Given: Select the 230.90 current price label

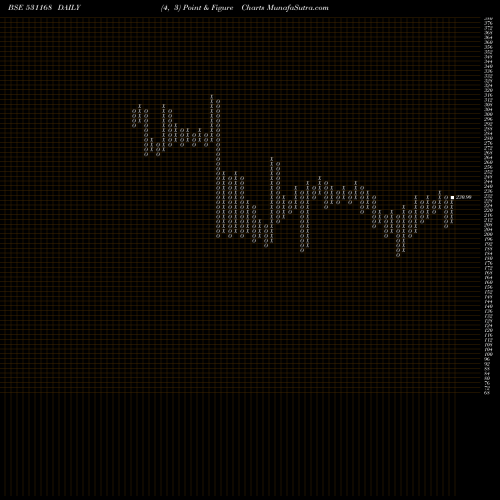Looking at the screenshot, I should pos(463,197).
